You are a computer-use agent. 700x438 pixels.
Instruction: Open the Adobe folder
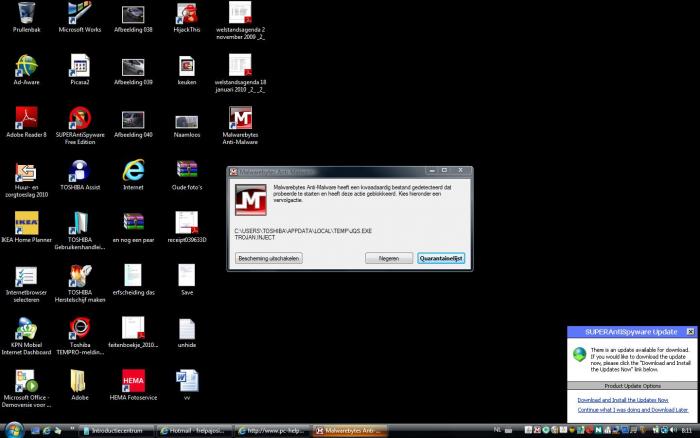(80, 385)
